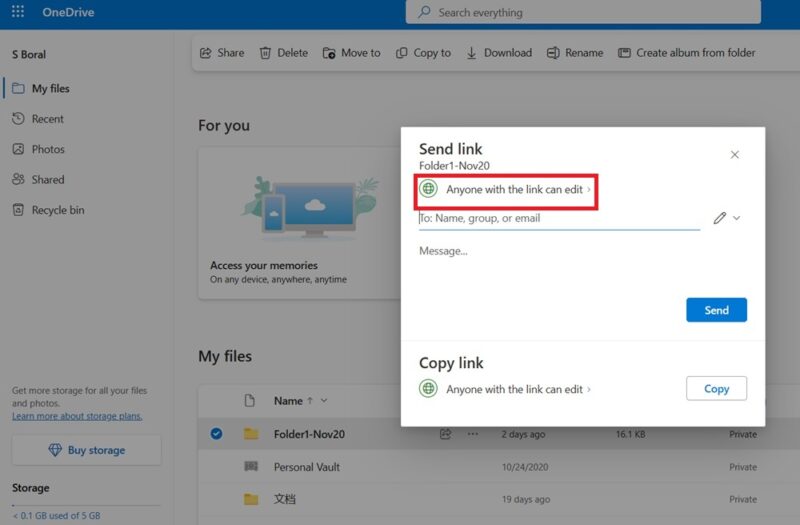Sort by Name column header

[288, 401]
